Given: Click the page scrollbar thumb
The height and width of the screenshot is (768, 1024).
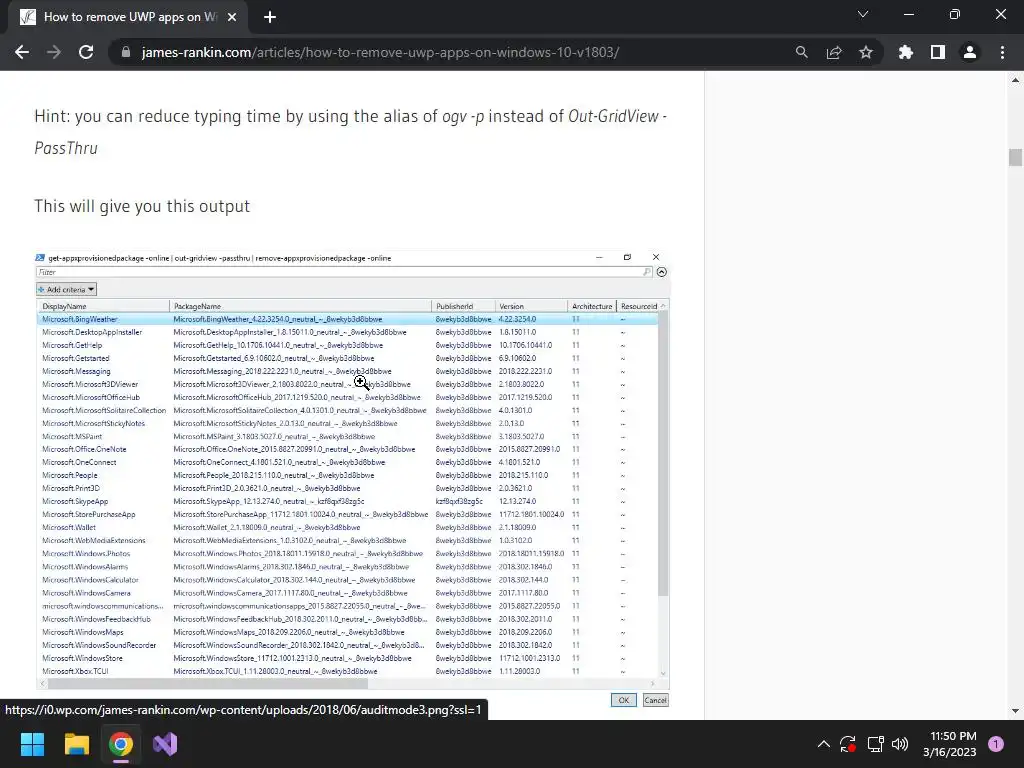Looking at the screenshot, I should pyautogui.click(x=1015, y=157).
